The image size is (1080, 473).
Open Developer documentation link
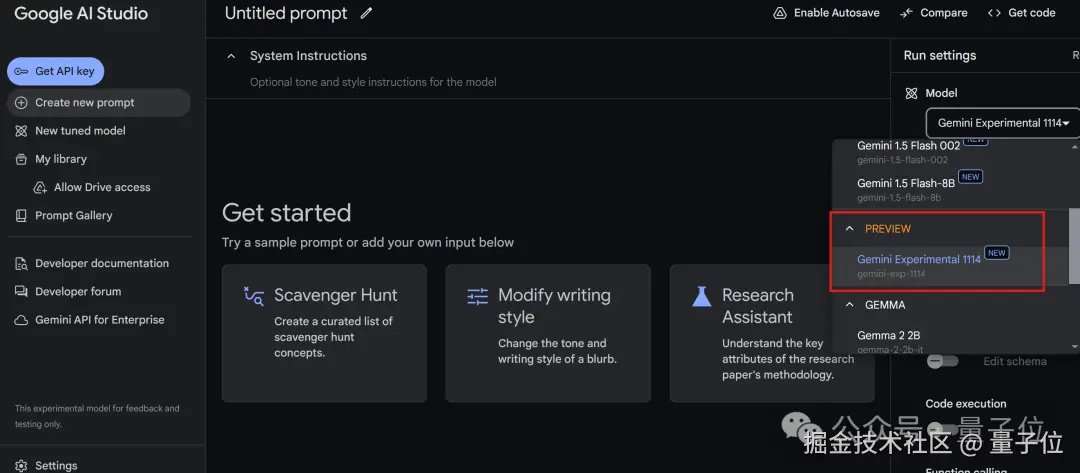click(101, 263)
